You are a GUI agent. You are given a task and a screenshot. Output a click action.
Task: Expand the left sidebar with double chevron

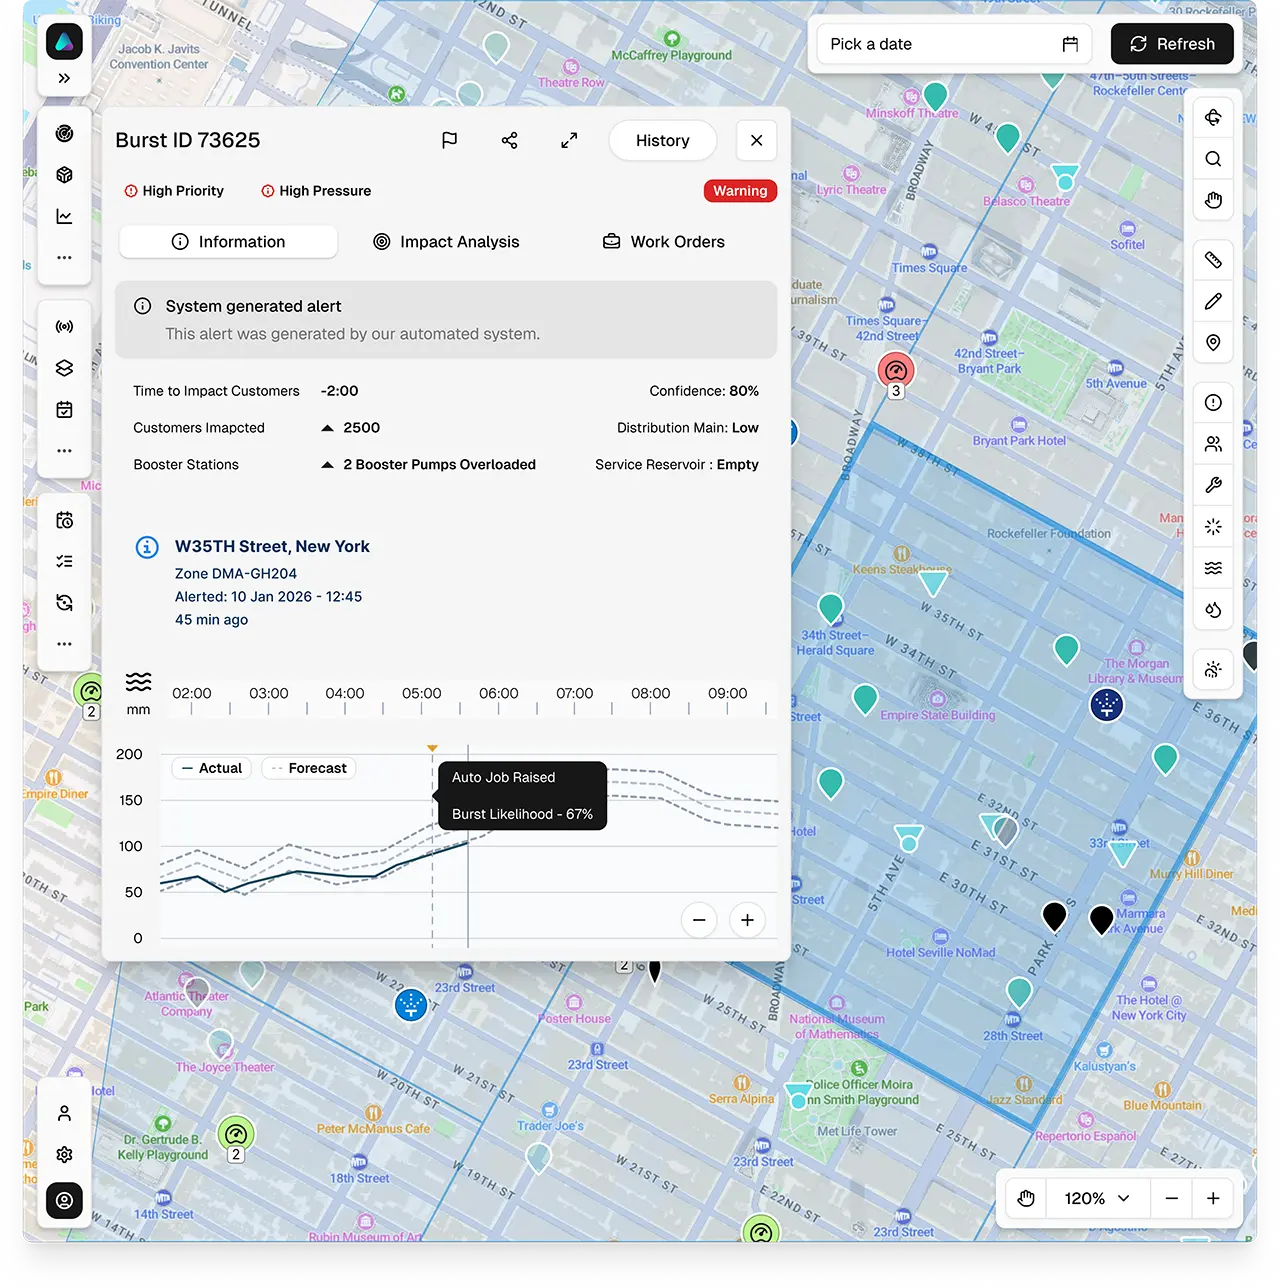point(65,78)
